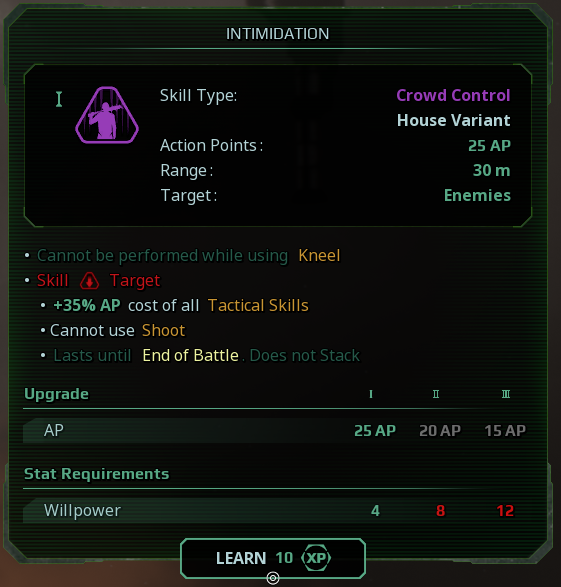Screen dimensions: 561x587
Task: Click the purple Intimidation skill icon
Action: coord(107,115)
